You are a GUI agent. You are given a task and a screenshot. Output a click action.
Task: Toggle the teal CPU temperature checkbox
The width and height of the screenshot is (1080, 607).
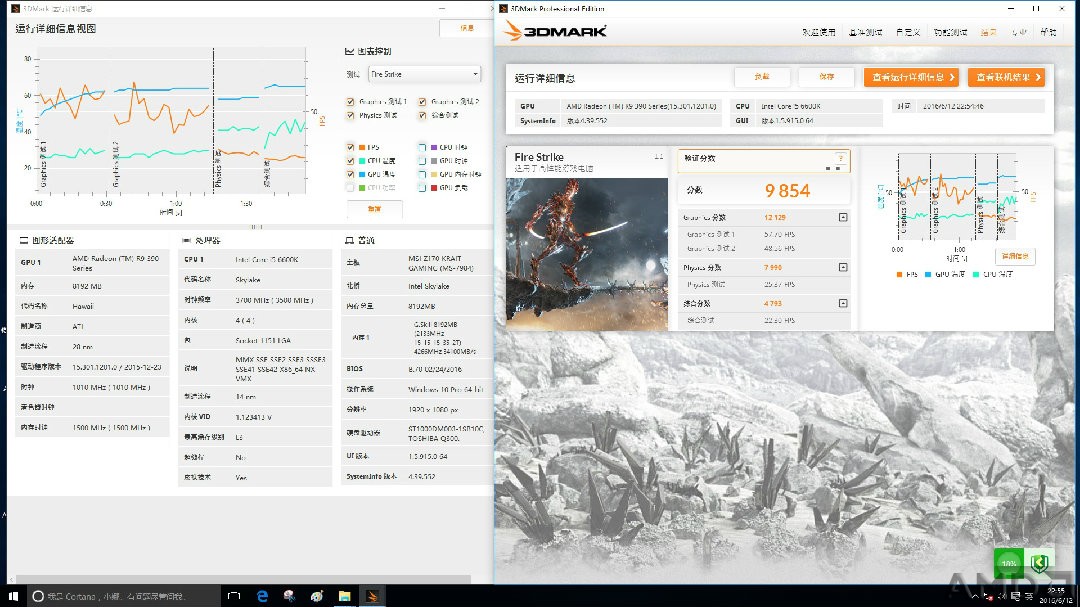click(x=351, y=161)
